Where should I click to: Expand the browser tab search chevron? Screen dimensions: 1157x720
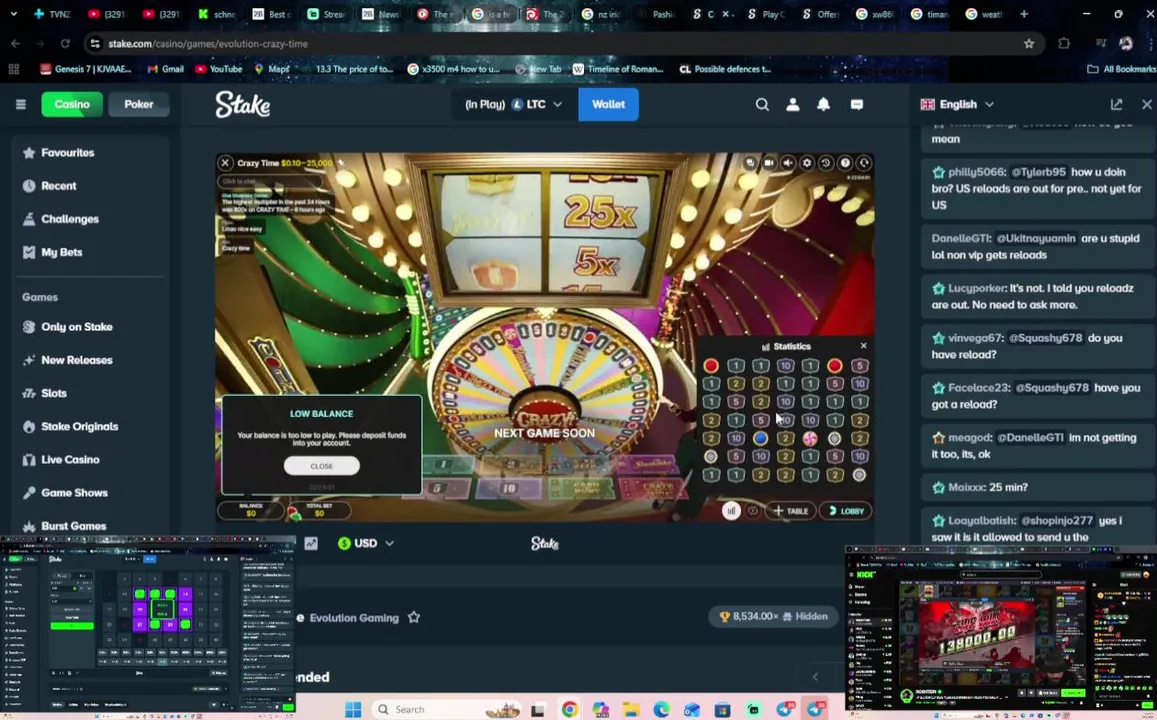click(x=13, y=14)
